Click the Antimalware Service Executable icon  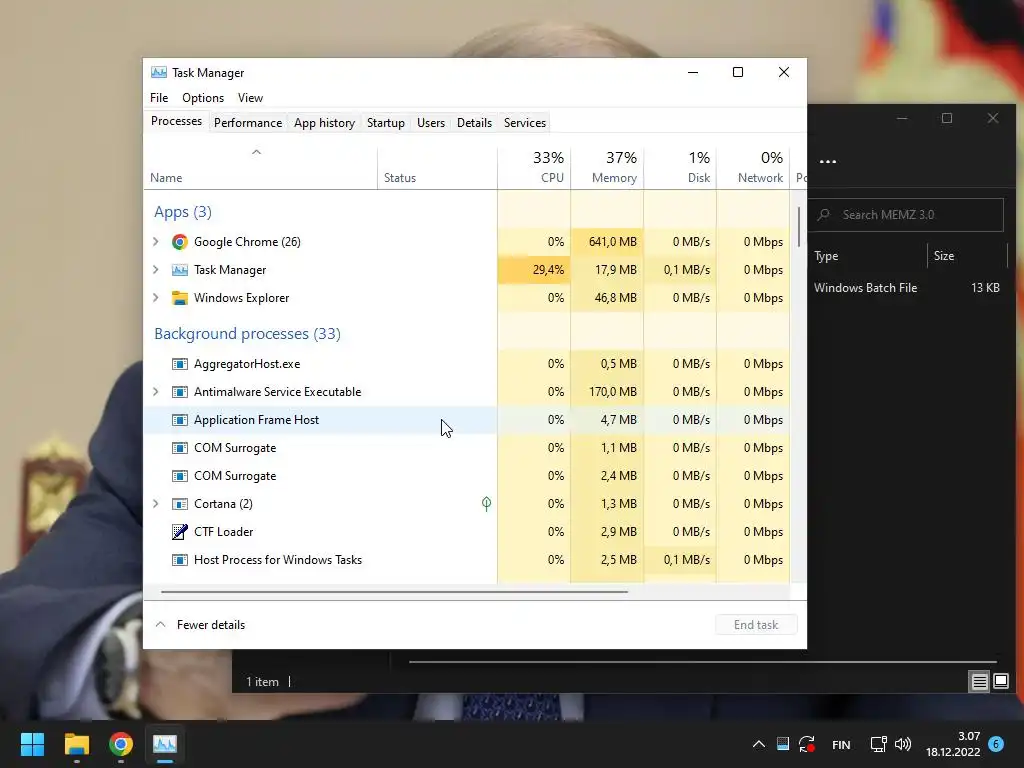(x=180, y=392)
